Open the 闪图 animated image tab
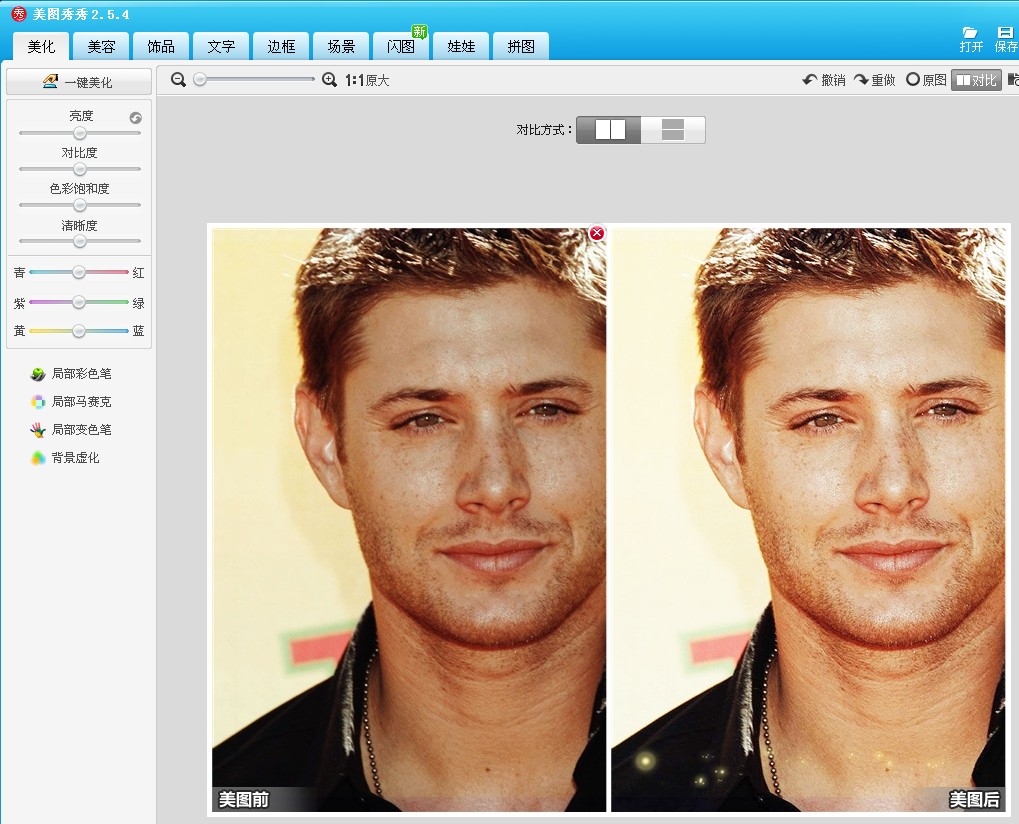This screenshot has width=1019, height=824. click(401, 46)
